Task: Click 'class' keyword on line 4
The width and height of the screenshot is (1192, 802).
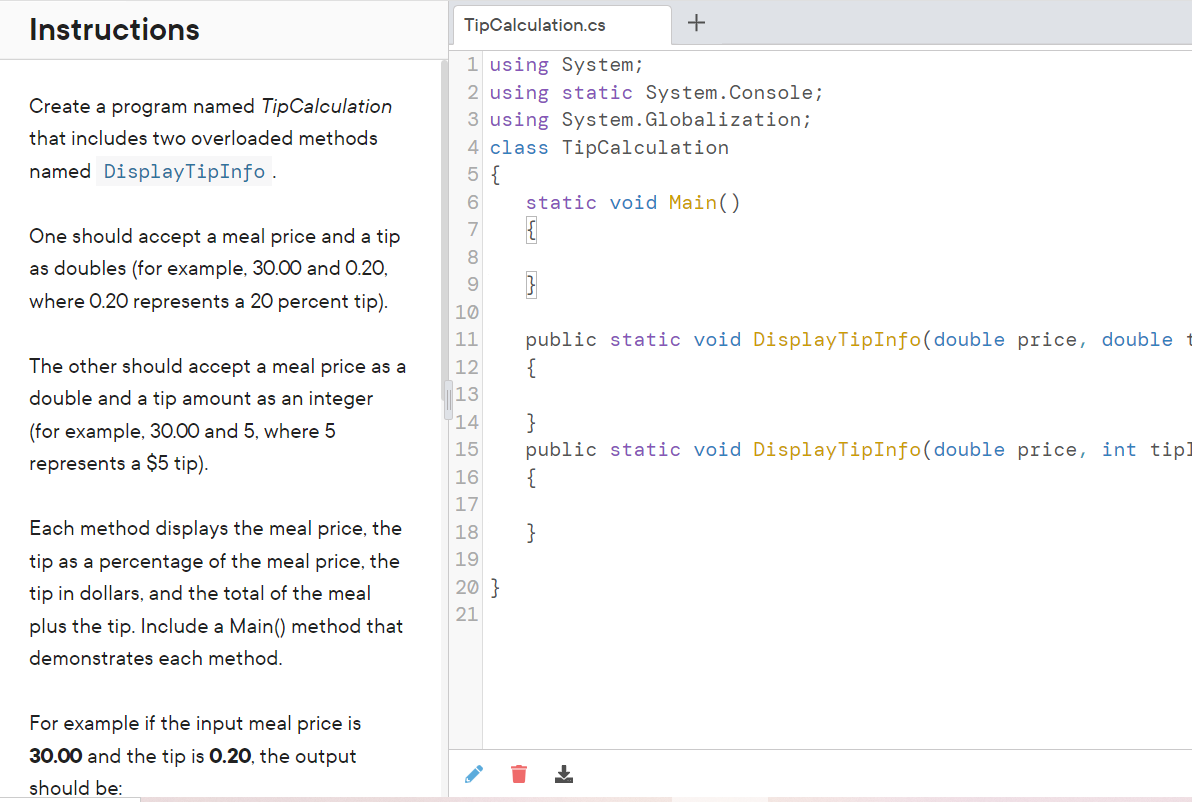Action: pyautogui.click(x=519, y=147)
